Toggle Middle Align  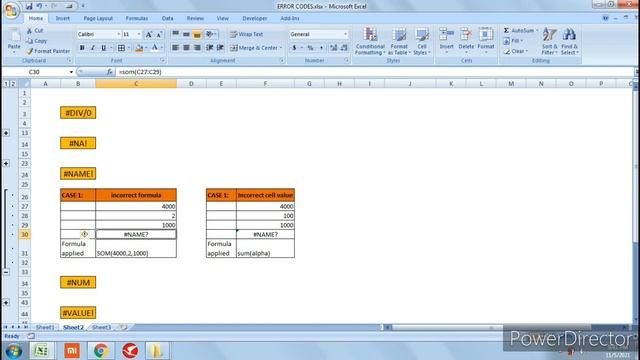[186, 34]
